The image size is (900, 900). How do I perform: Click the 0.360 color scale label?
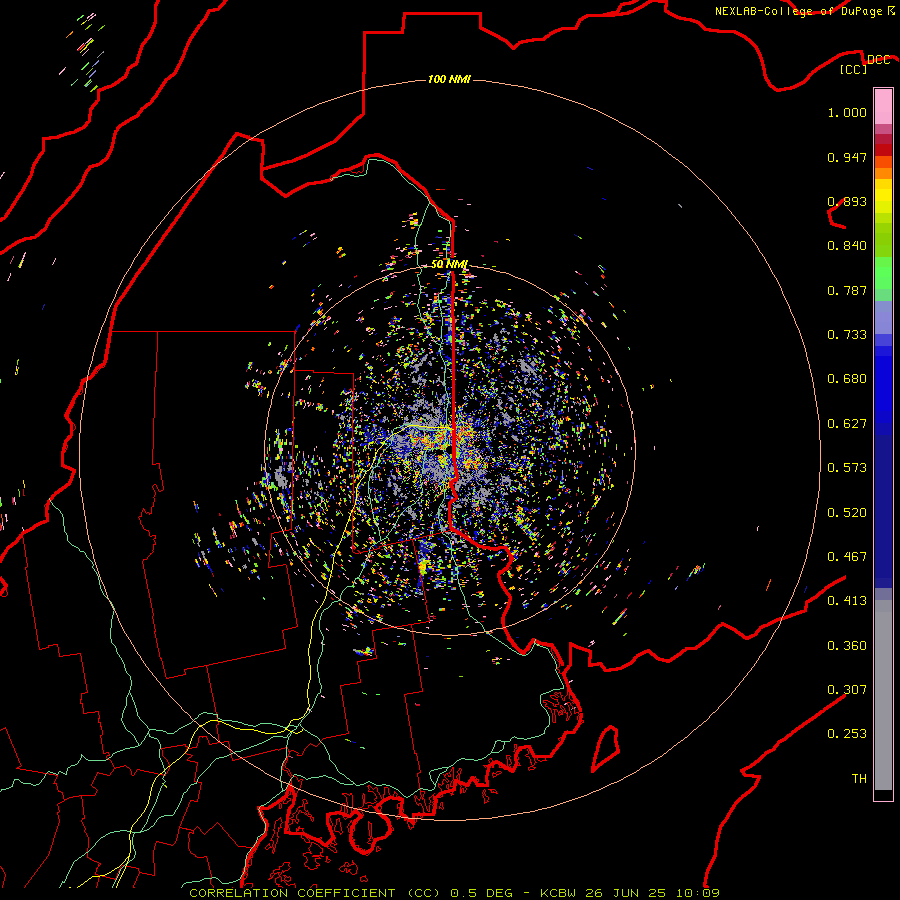point(847,646)
